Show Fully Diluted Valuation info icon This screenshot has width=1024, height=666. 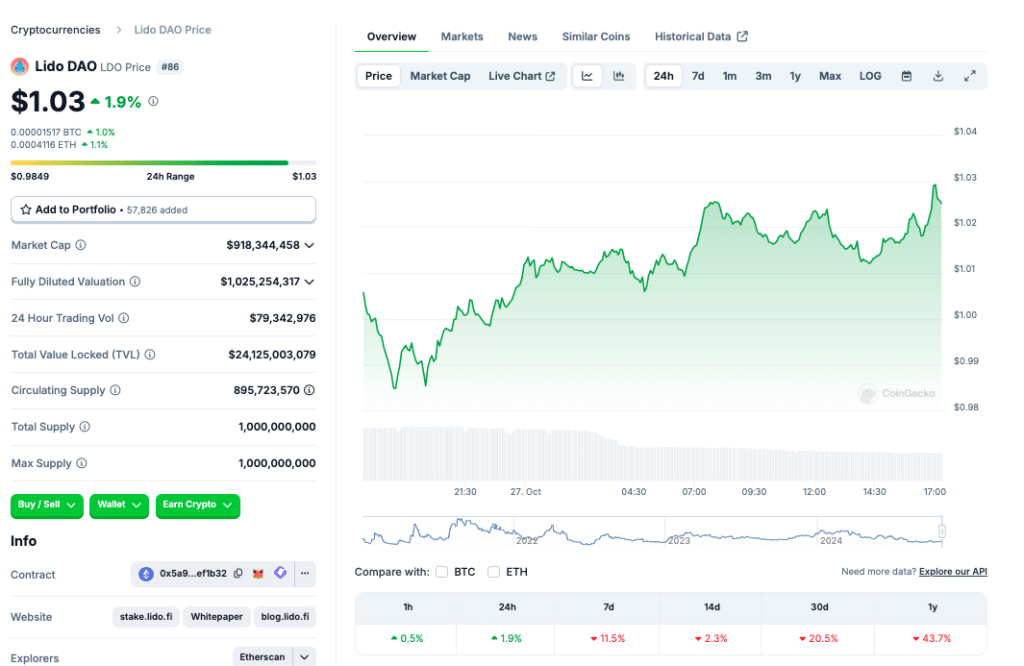coord(135,281)
